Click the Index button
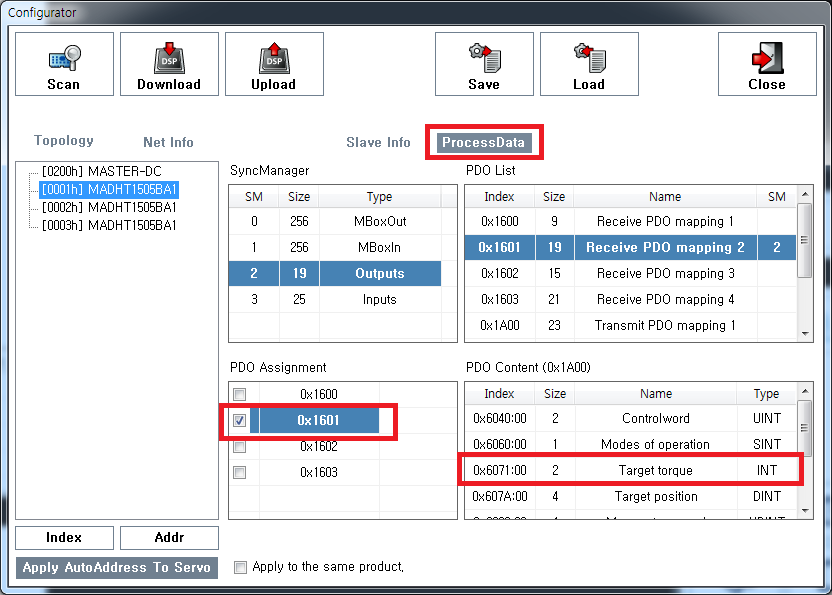Image resolution: width=832 pixels, height=595 pixels. [x=64, y=538]
